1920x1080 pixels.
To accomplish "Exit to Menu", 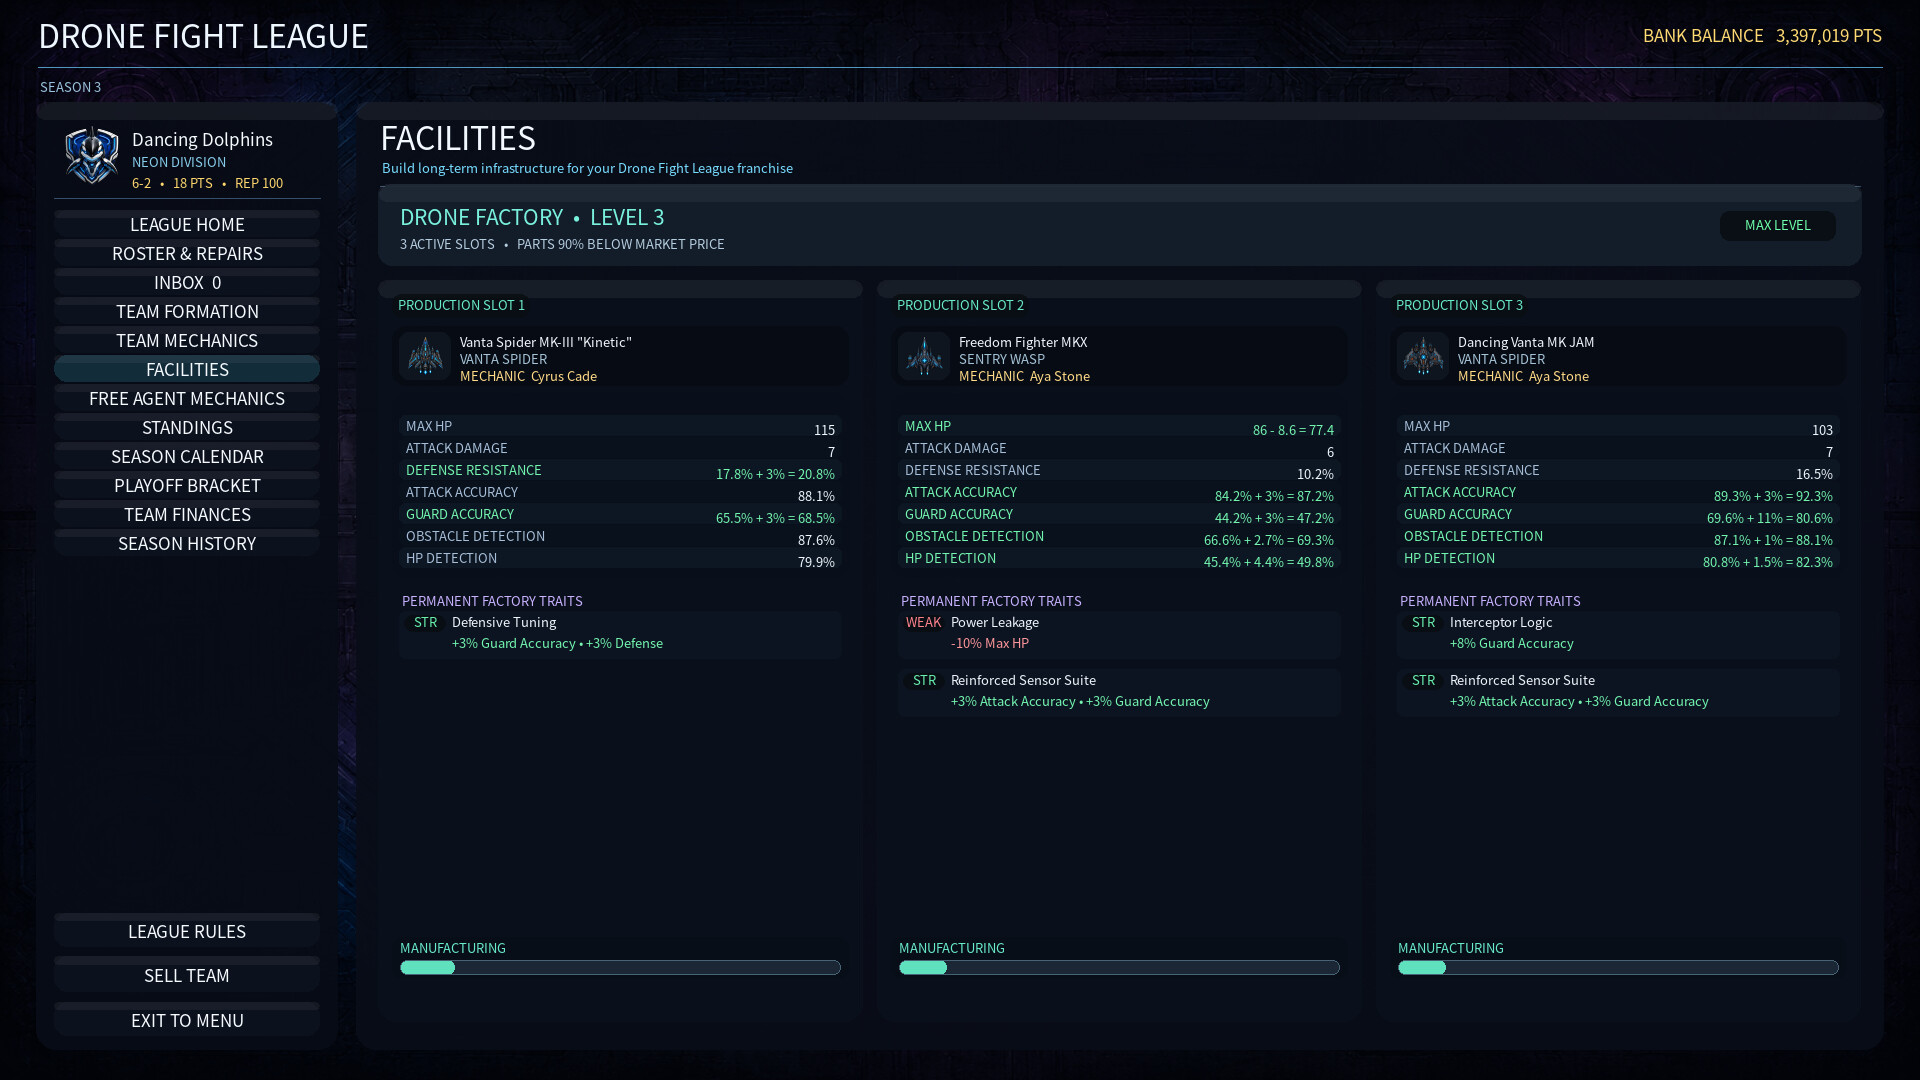I will point(187,1019).
